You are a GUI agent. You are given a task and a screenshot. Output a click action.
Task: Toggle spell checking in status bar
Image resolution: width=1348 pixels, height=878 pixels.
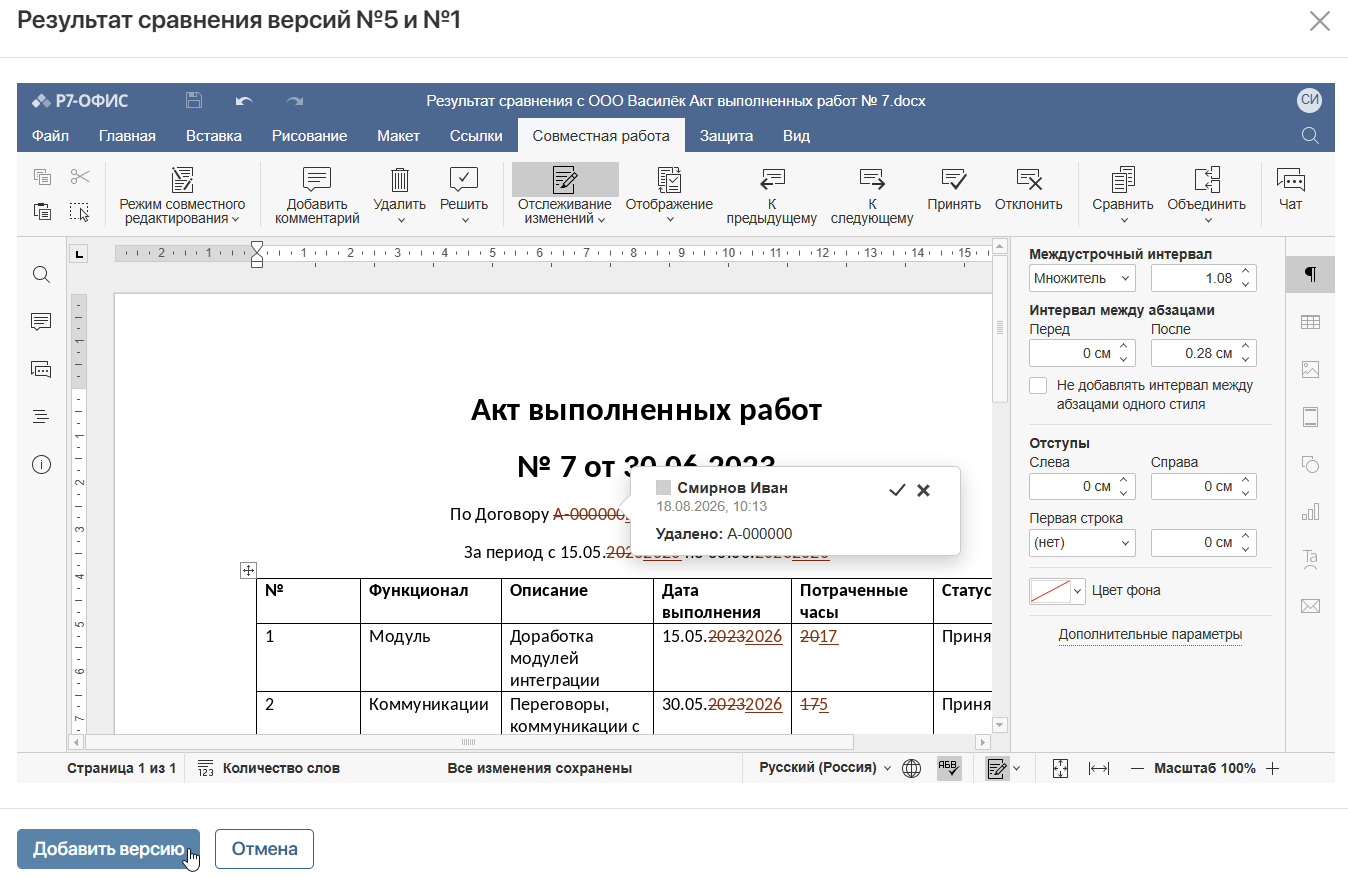pos(948,768)
